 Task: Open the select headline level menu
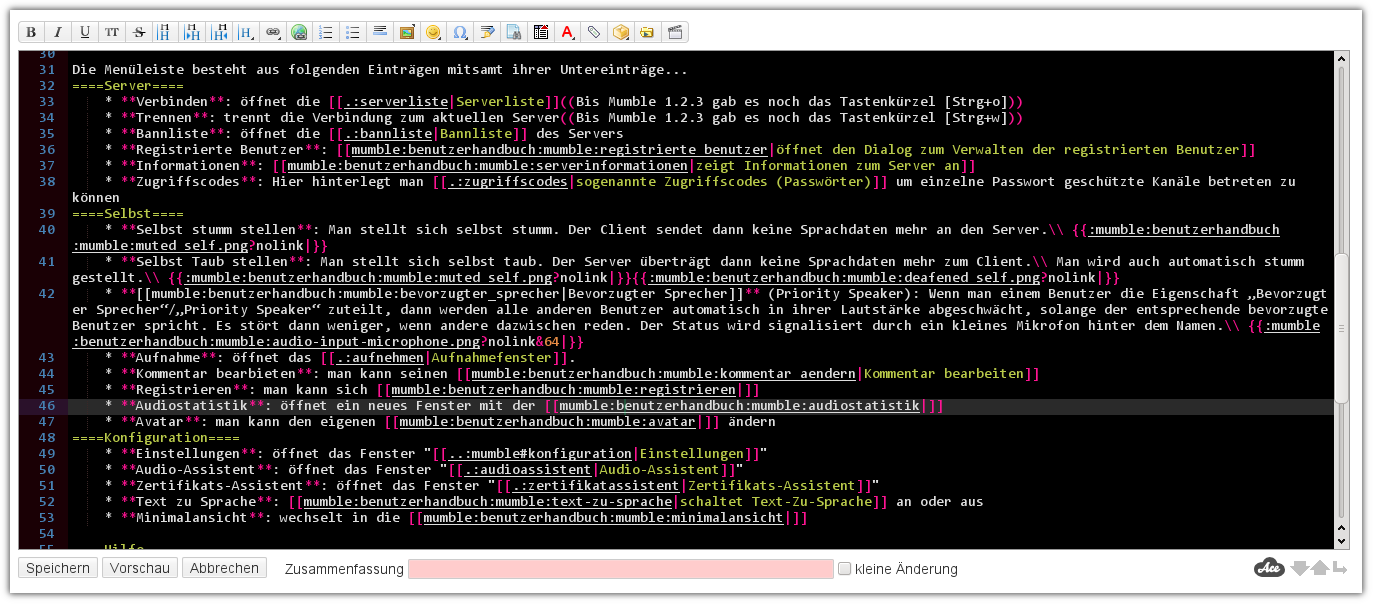point(247,32)
